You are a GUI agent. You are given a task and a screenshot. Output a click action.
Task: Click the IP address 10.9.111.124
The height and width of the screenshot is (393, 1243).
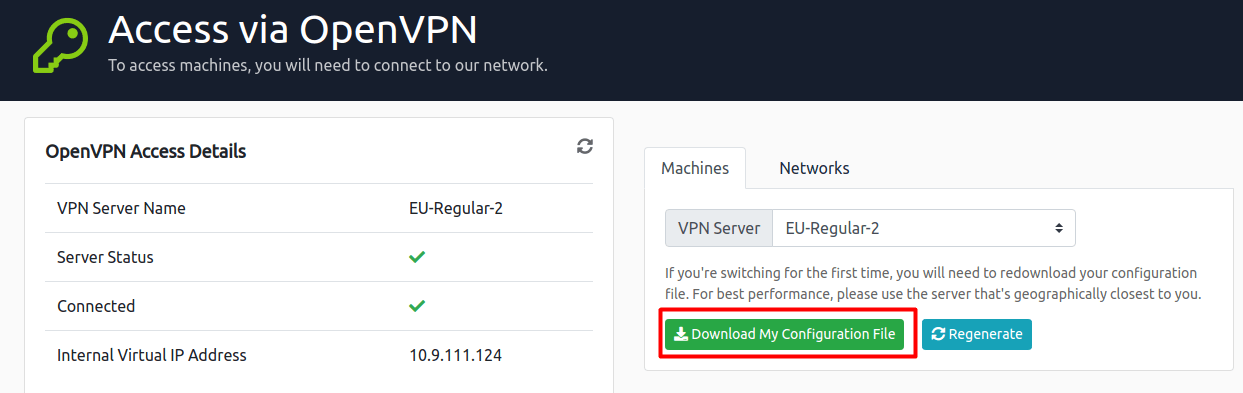456,354
